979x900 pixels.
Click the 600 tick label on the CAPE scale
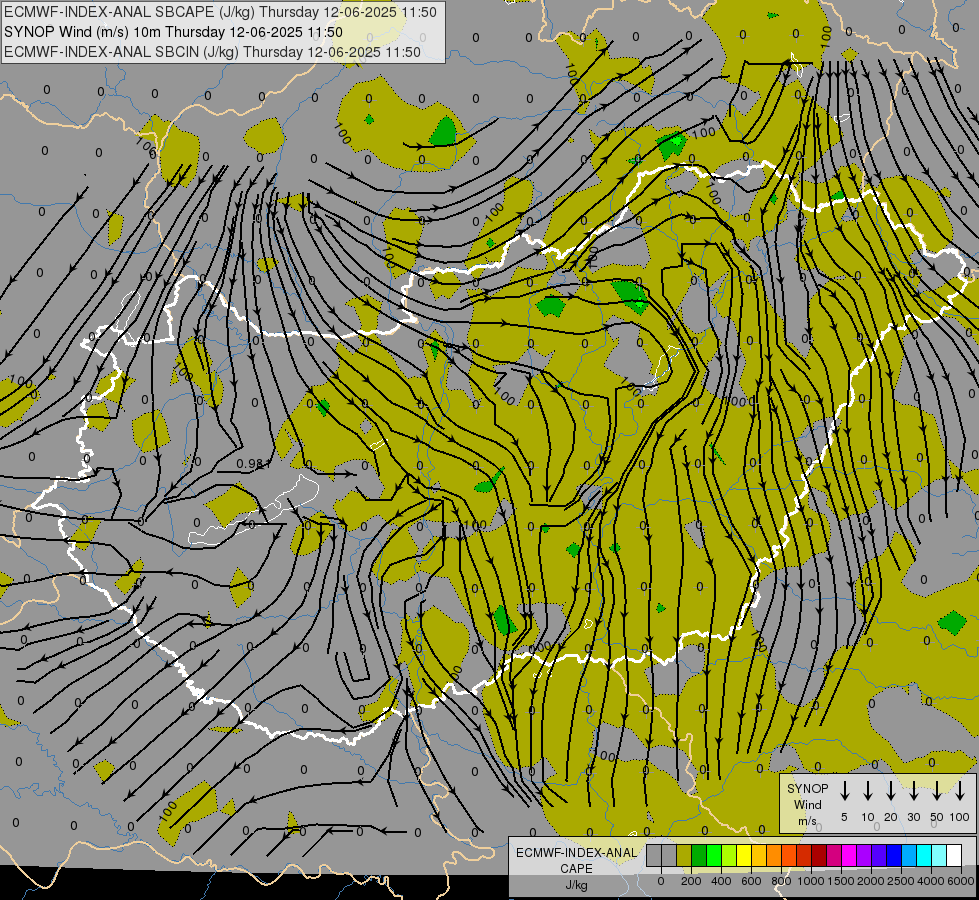pyautogui.click(x=751, y=881)
